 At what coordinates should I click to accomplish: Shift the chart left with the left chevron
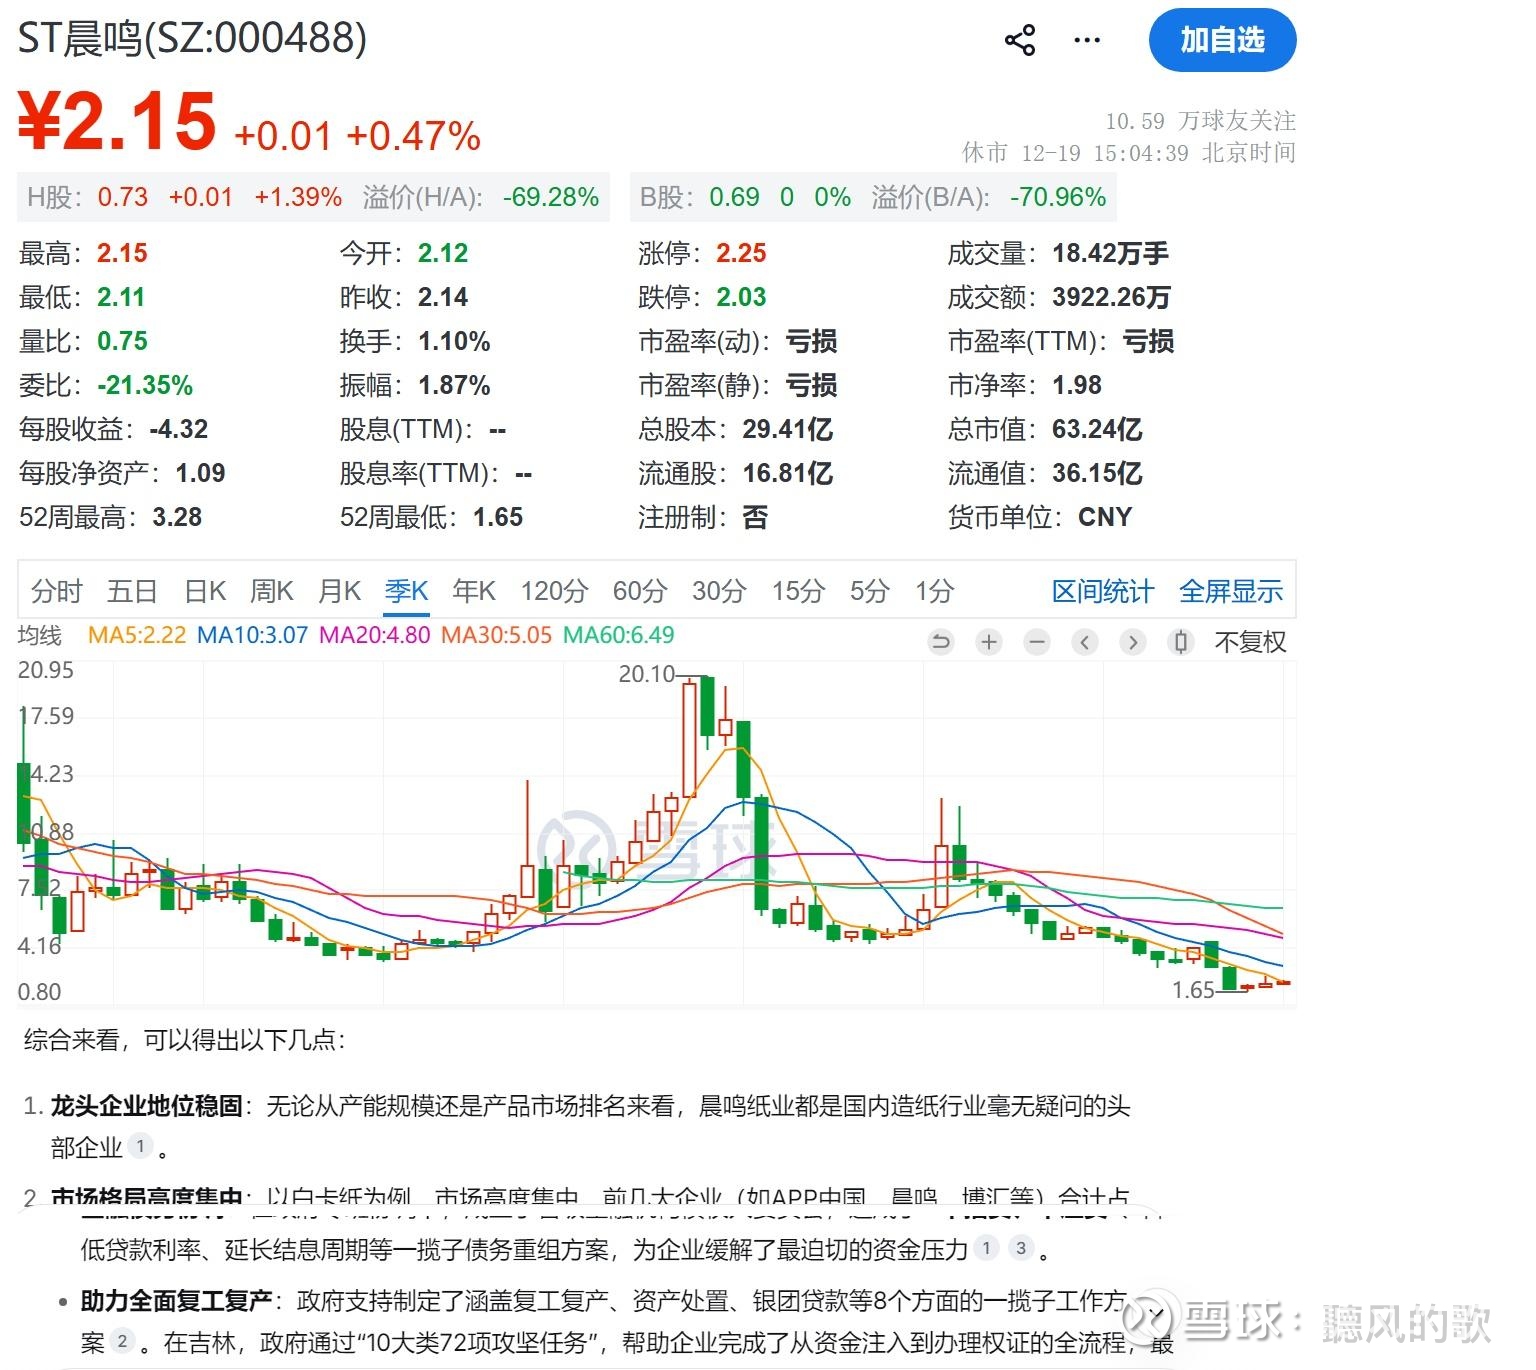pyautogui.click(x=1085, y=642)
